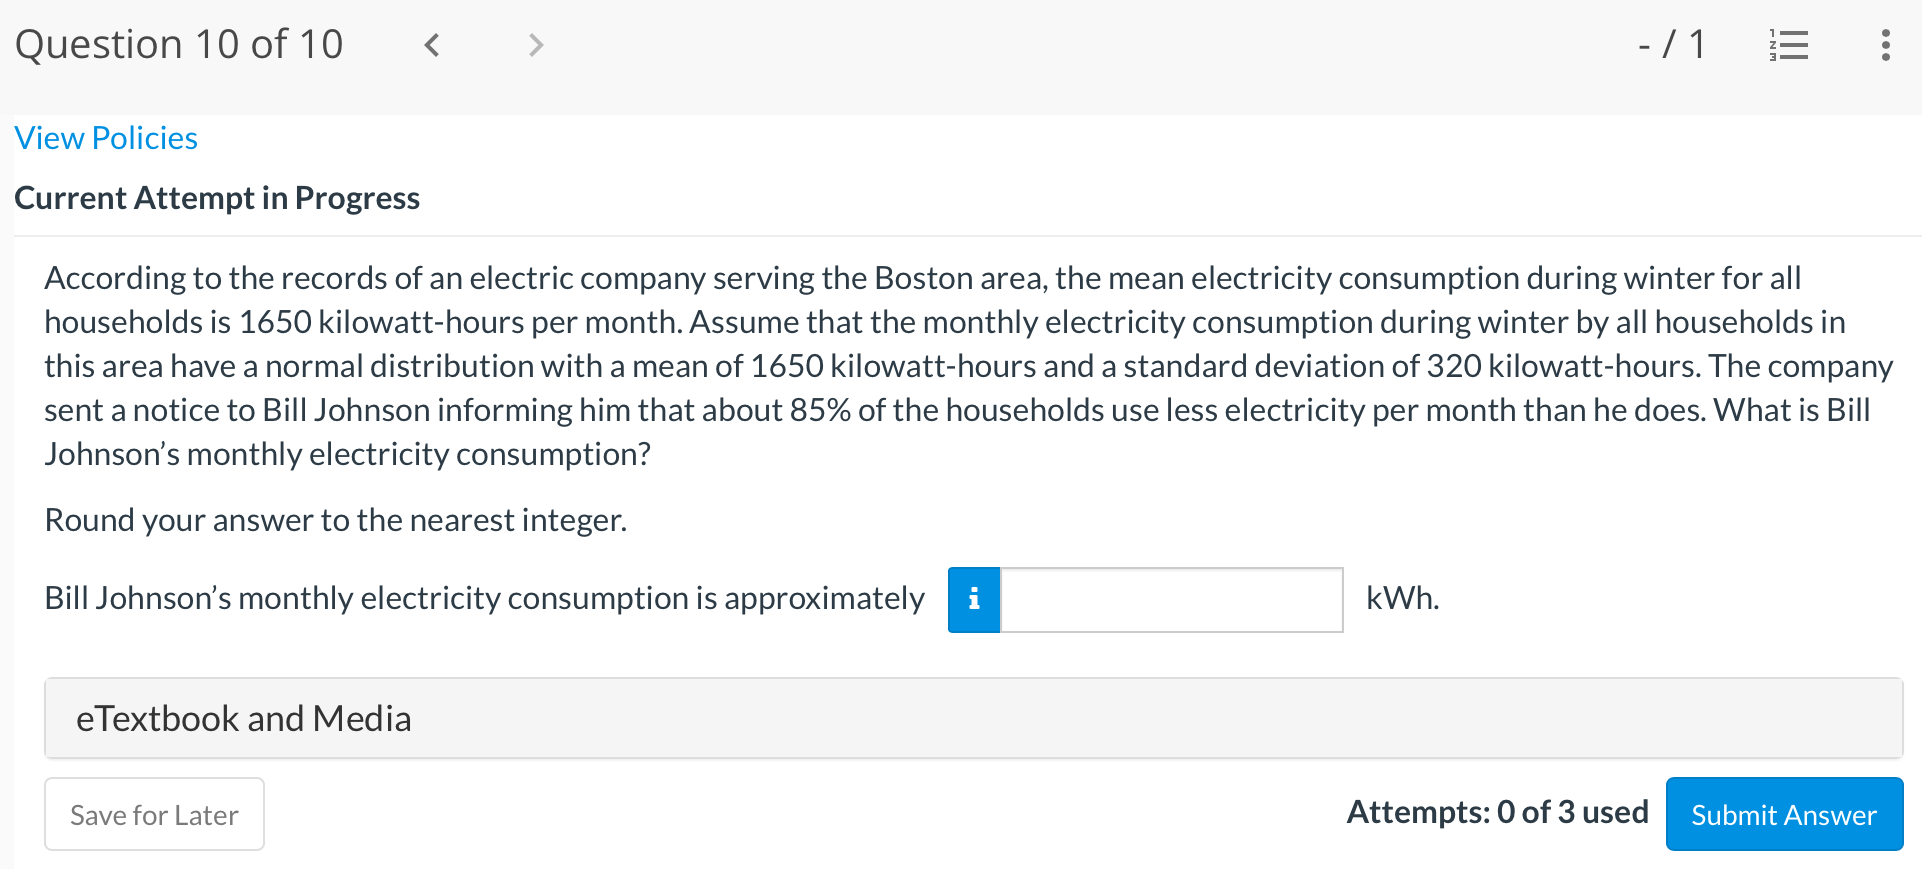Select the answer entry box for consumption
Viewport: 1922px width, 869px height.
point(1170,599)
